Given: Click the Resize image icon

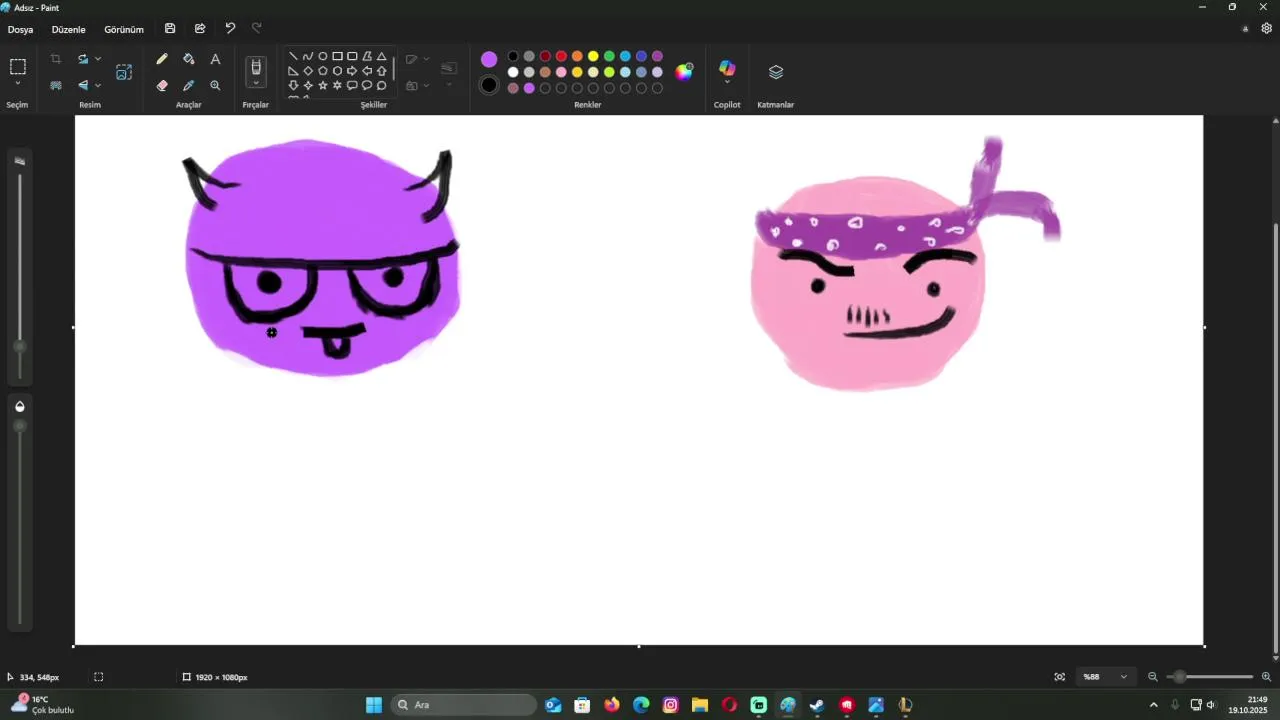Looking at the screenshot, I should [x=124, y=72].
